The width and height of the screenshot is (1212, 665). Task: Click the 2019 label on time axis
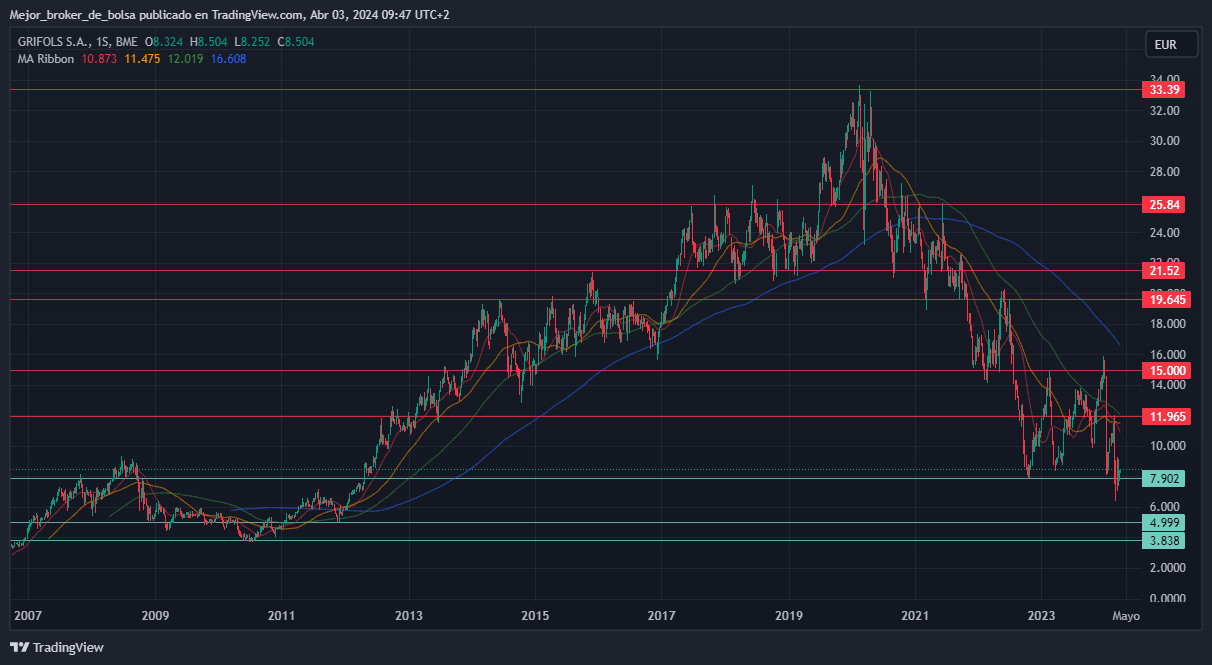coord(789,616)
